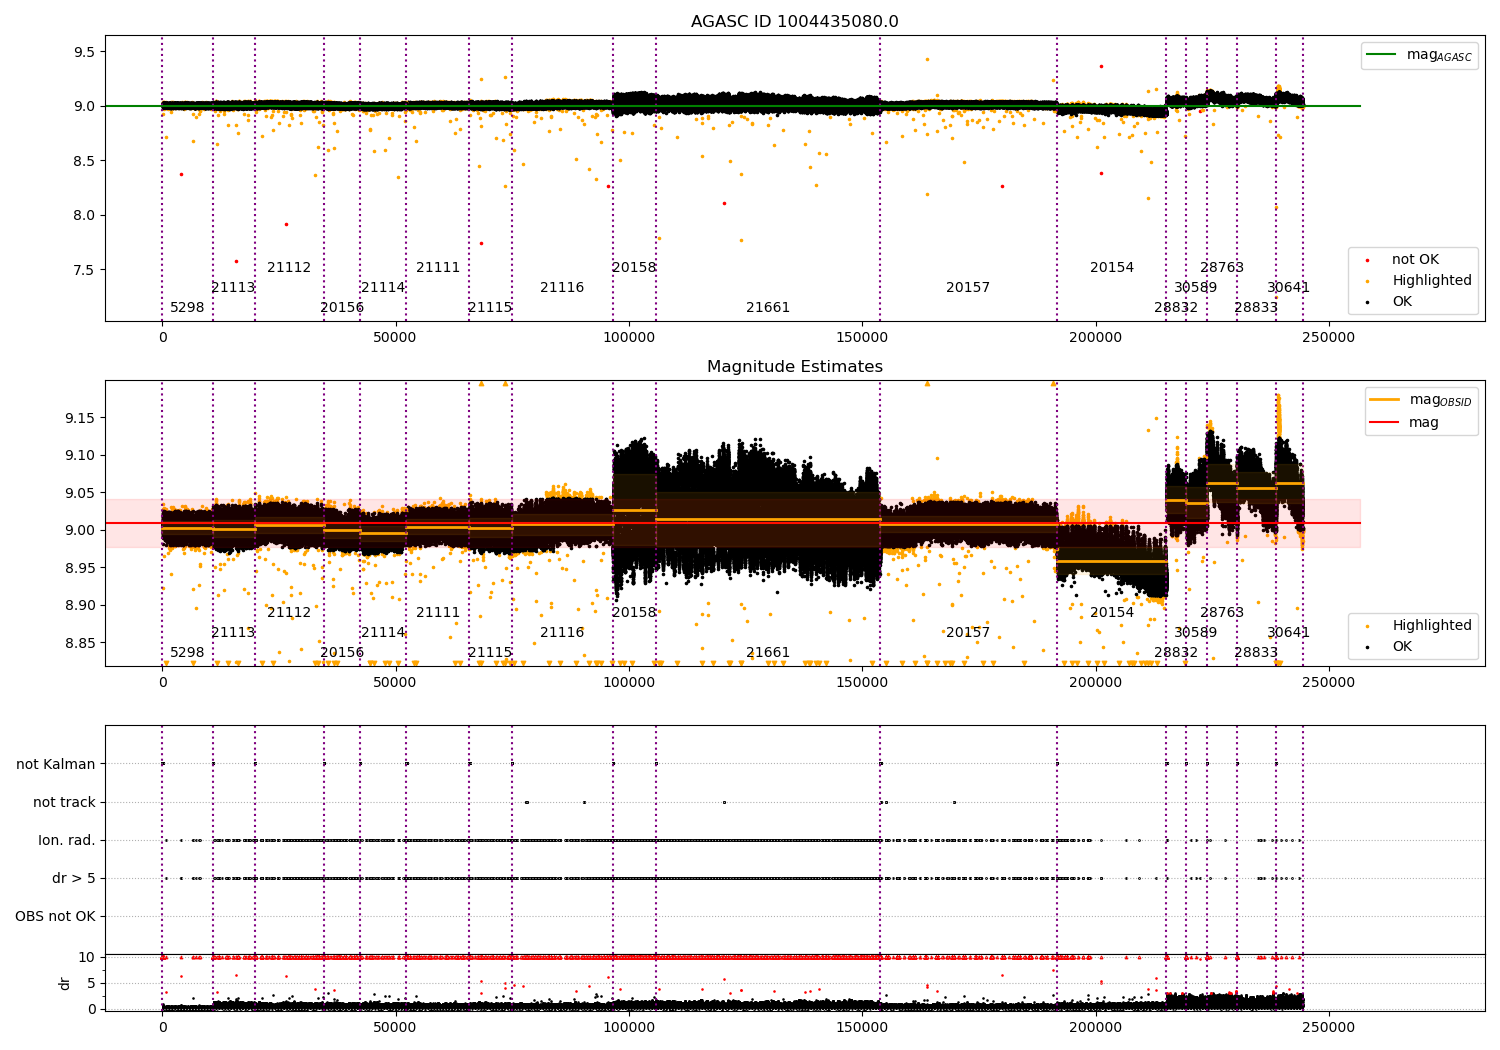This screenshot has height=1050, width=1500.
Task: Click obsid label 5298 in Magnitude Estimates plot
Action: pos(187,653)
